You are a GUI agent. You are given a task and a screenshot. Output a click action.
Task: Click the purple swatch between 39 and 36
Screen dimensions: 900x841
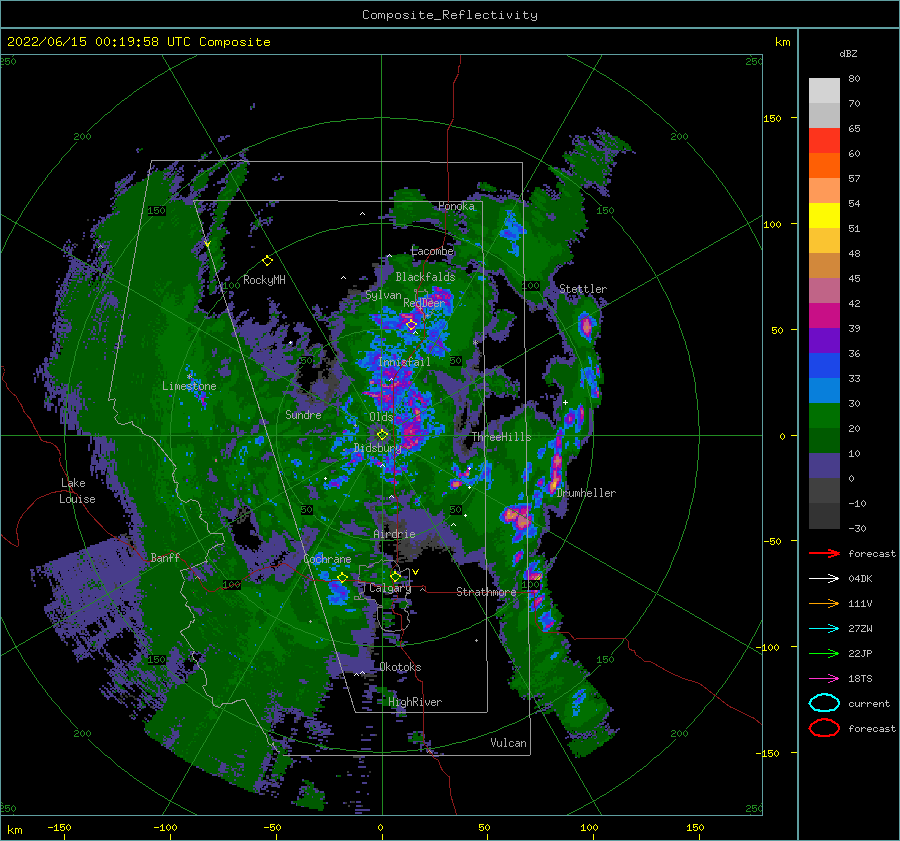click(824, 340)
